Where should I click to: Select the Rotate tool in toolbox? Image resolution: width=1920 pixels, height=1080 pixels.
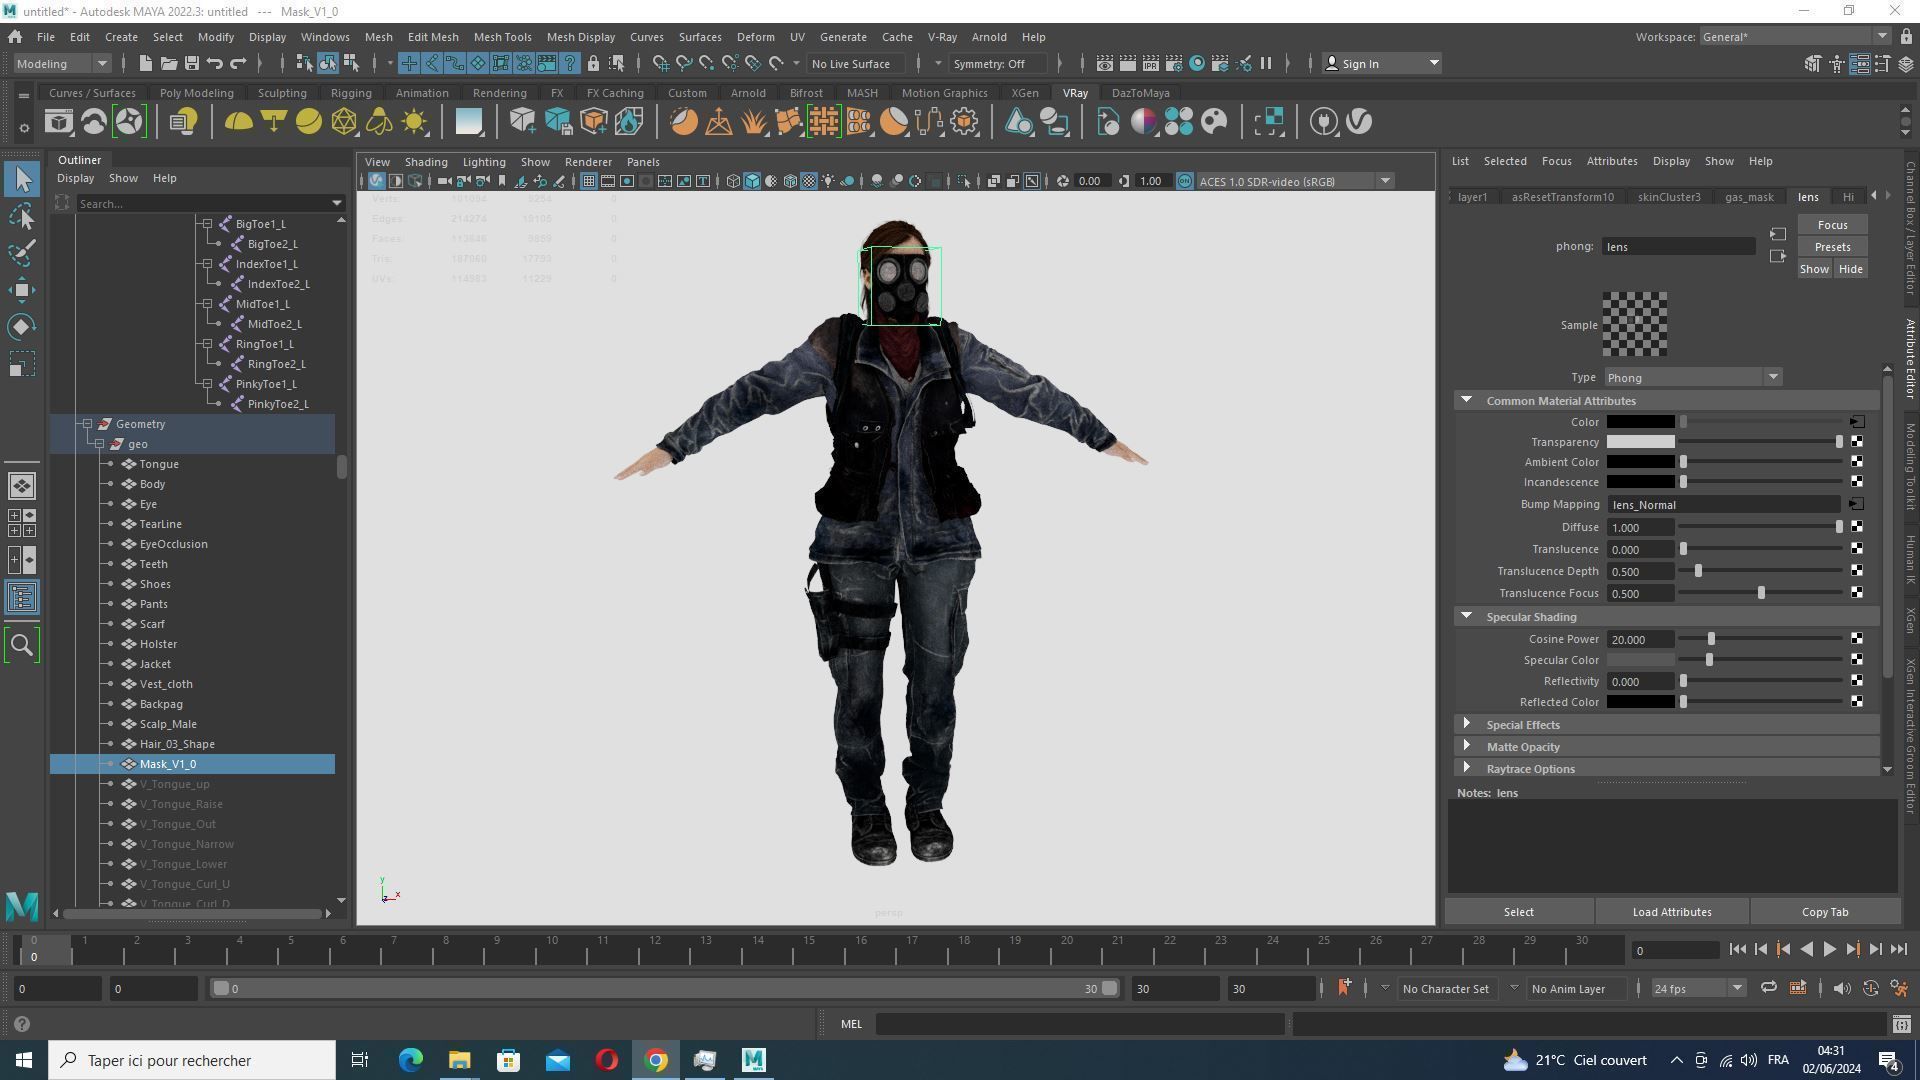(x=22, y=328)
